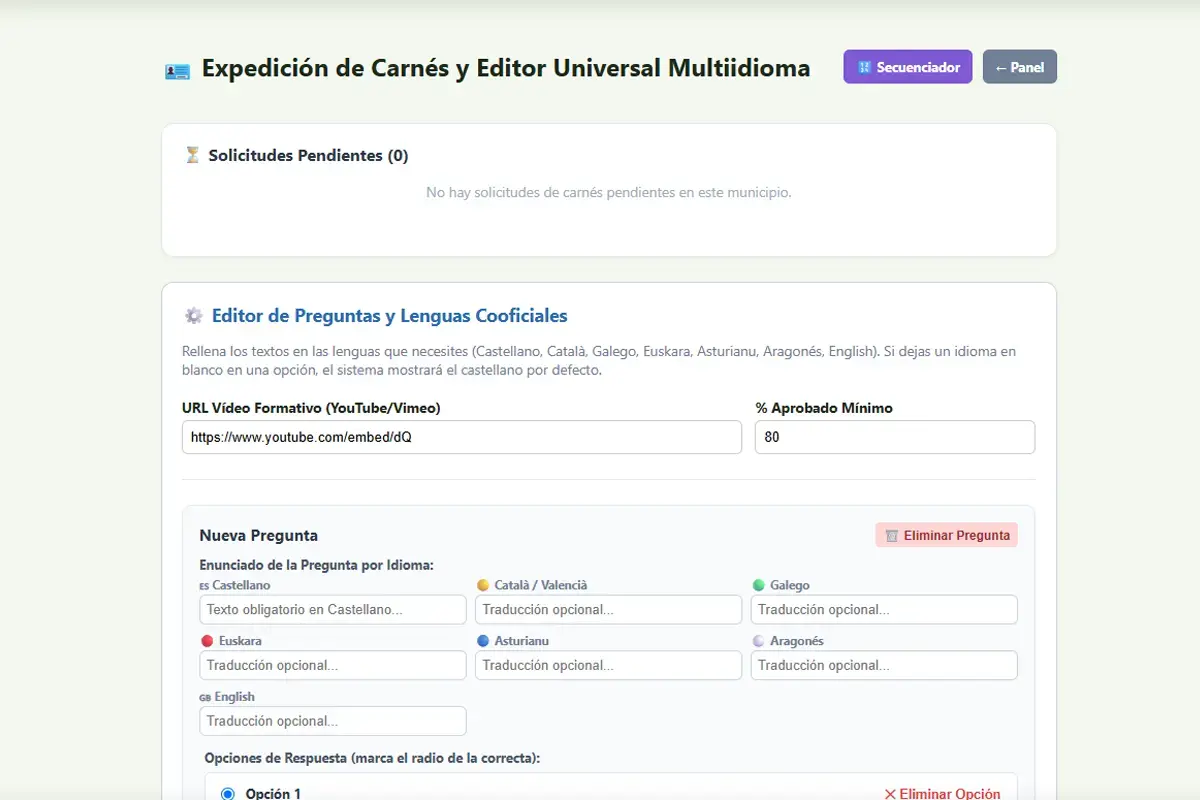Image resolution: width=1200 pixels, height=800 pixels.
Task: Click the Català / Valencià translation field
Action: (x=609, y=609)
